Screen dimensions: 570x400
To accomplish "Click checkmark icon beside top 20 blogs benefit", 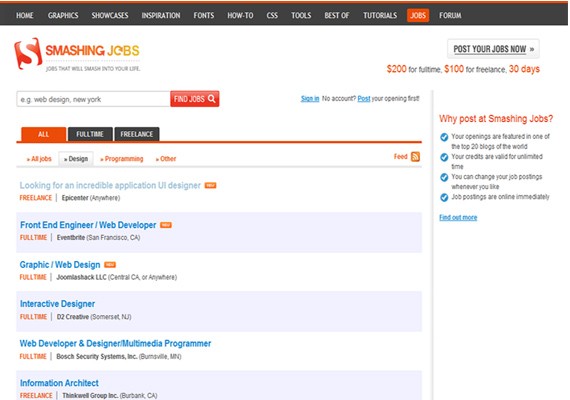I will click(x=444, y=137).
